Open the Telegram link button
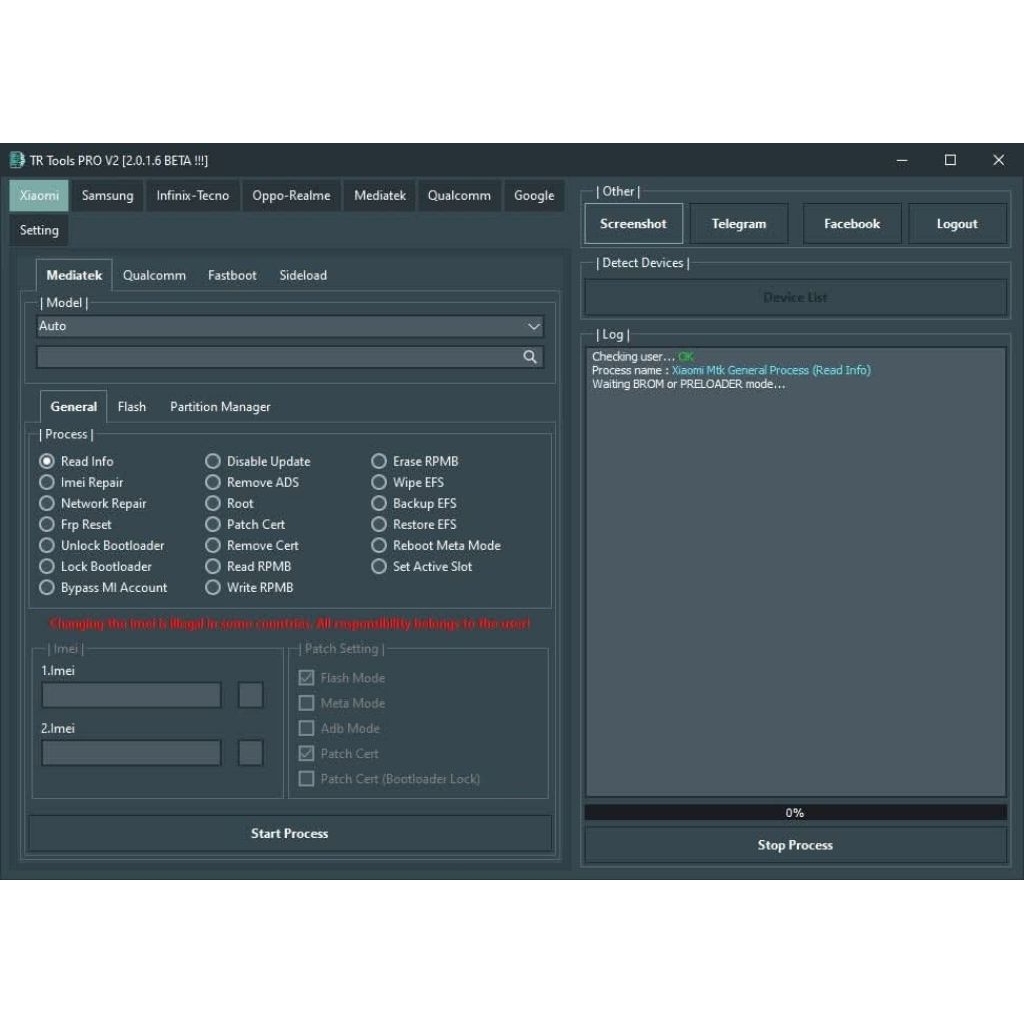The image size is (1024, 1024). 739,224
